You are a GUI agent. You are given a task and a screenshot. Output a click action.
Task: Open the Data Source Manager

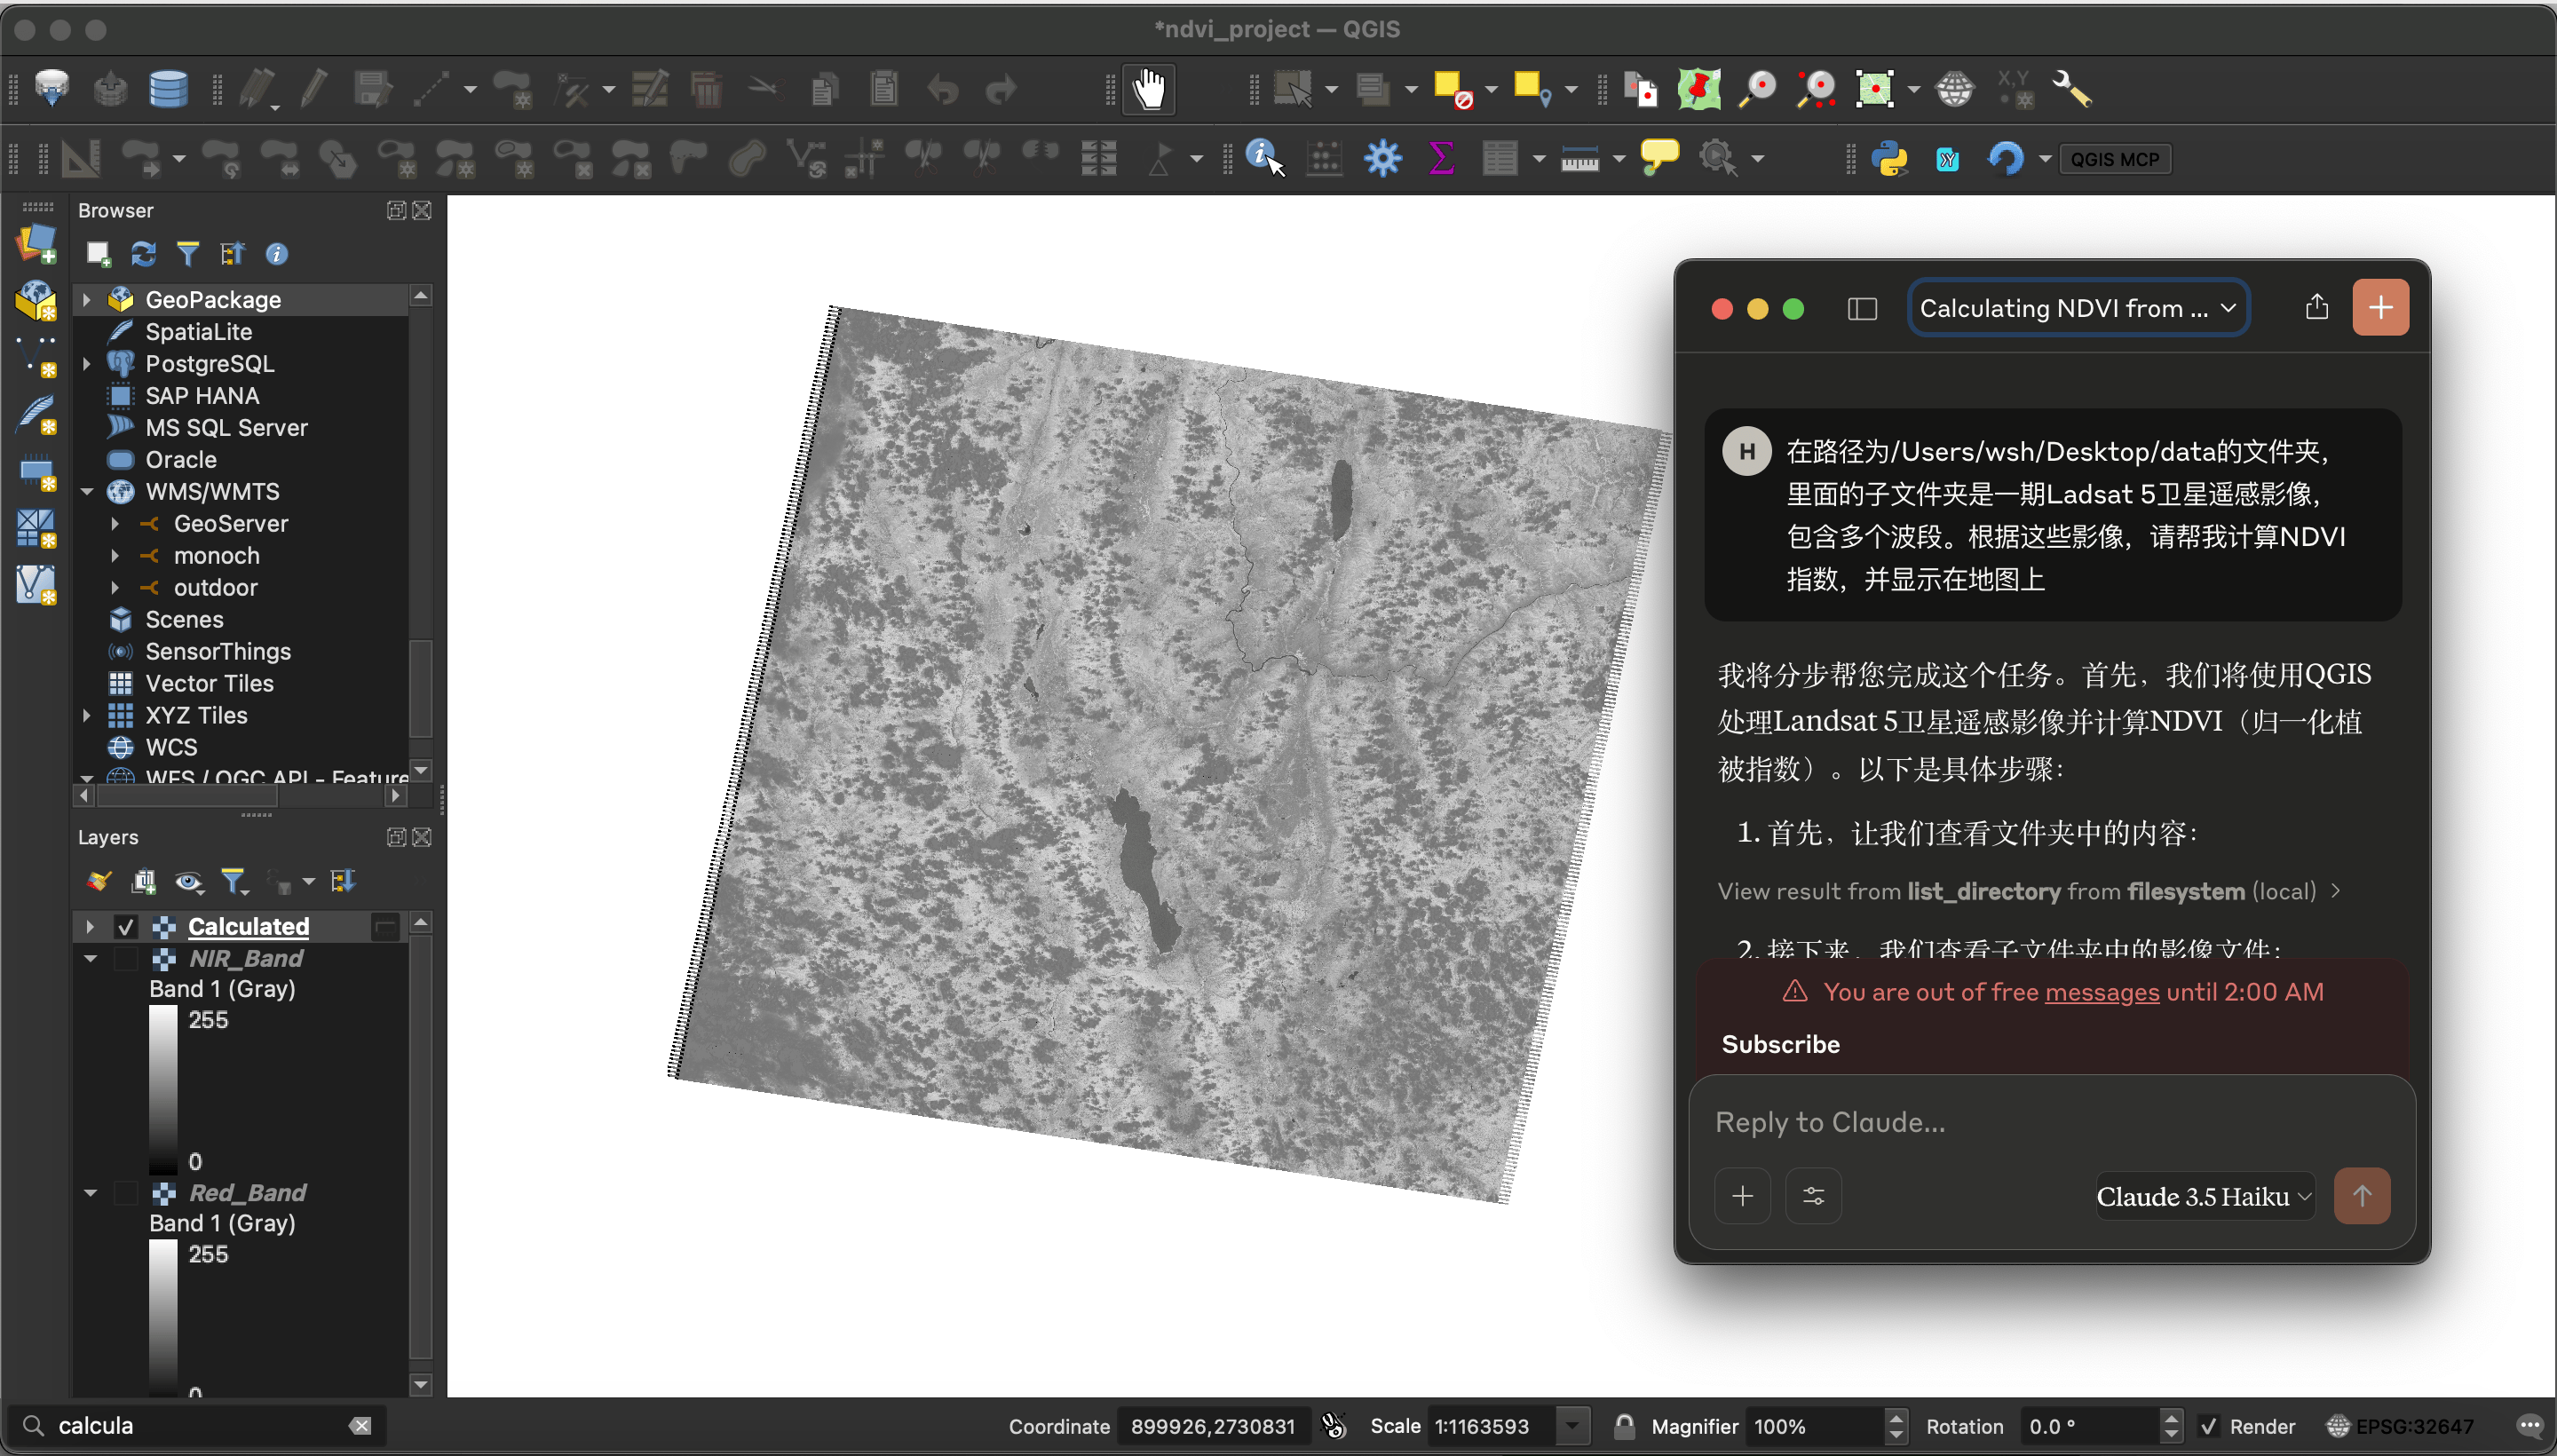[x=52, y=89]
